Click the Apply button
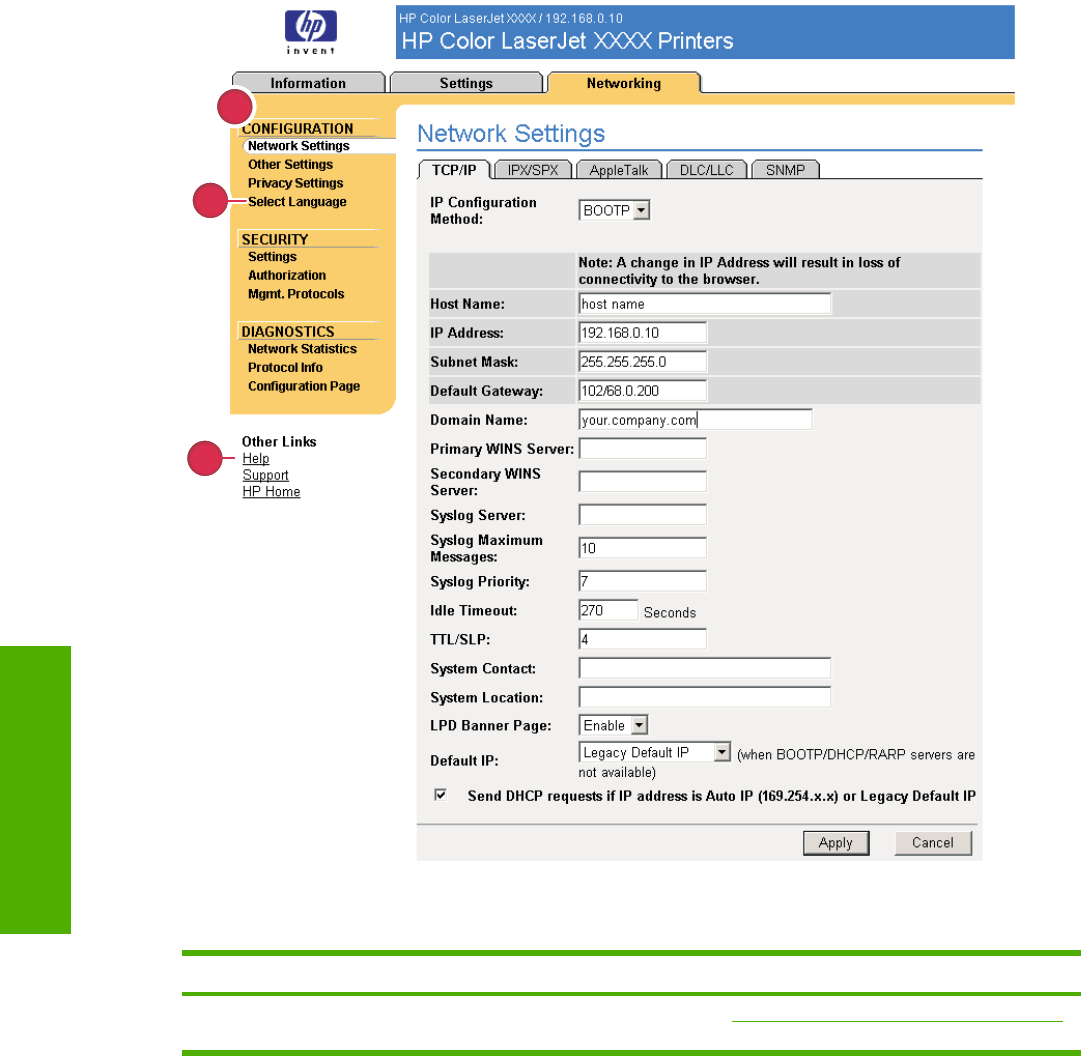 click(x=836, y=843)
